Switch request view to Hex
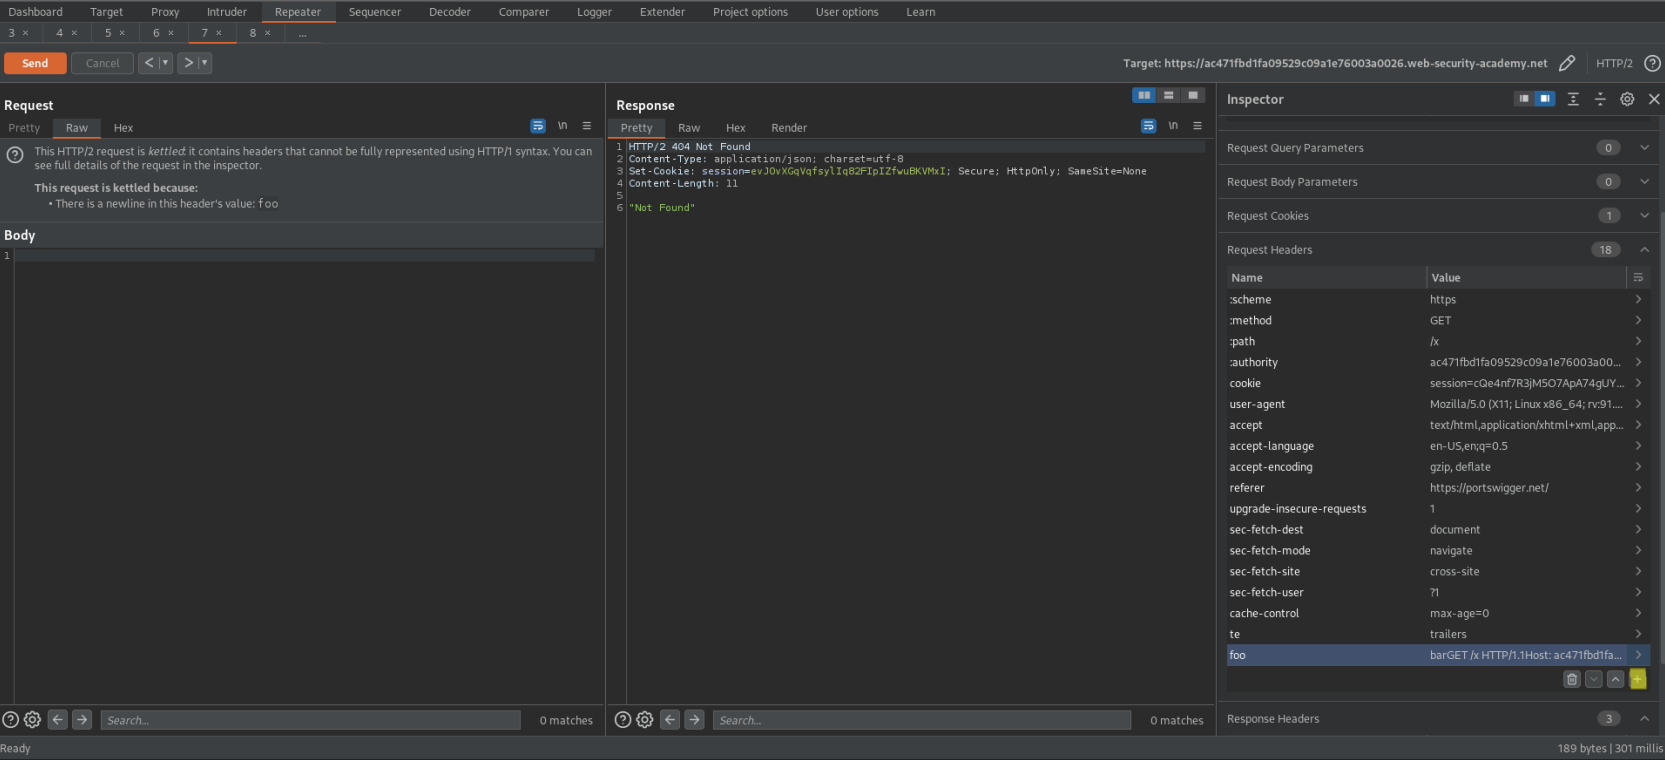1665x760 pixels. click(x=123, y=128)
